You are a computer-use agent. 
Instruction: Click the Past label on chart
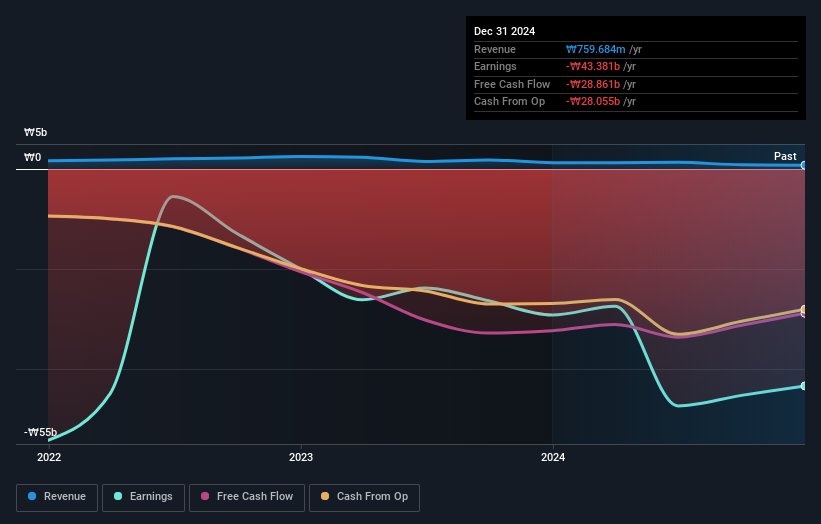click(x=785, y=156)
